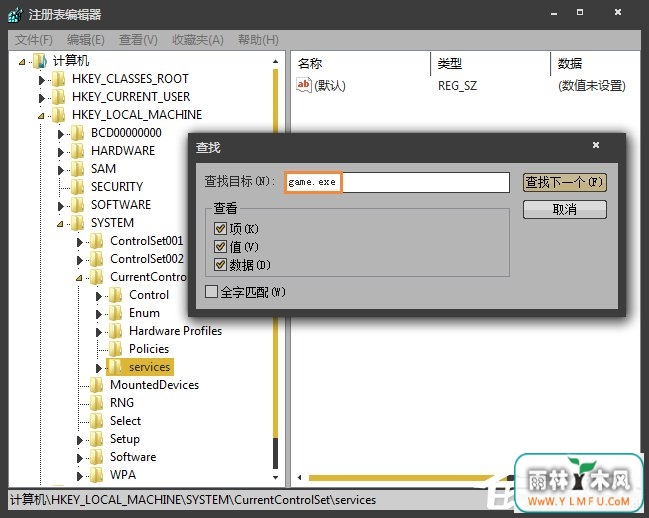Click the Setup folder icon
This screenshot has height=518, width=649.
[x=96, y=439]
